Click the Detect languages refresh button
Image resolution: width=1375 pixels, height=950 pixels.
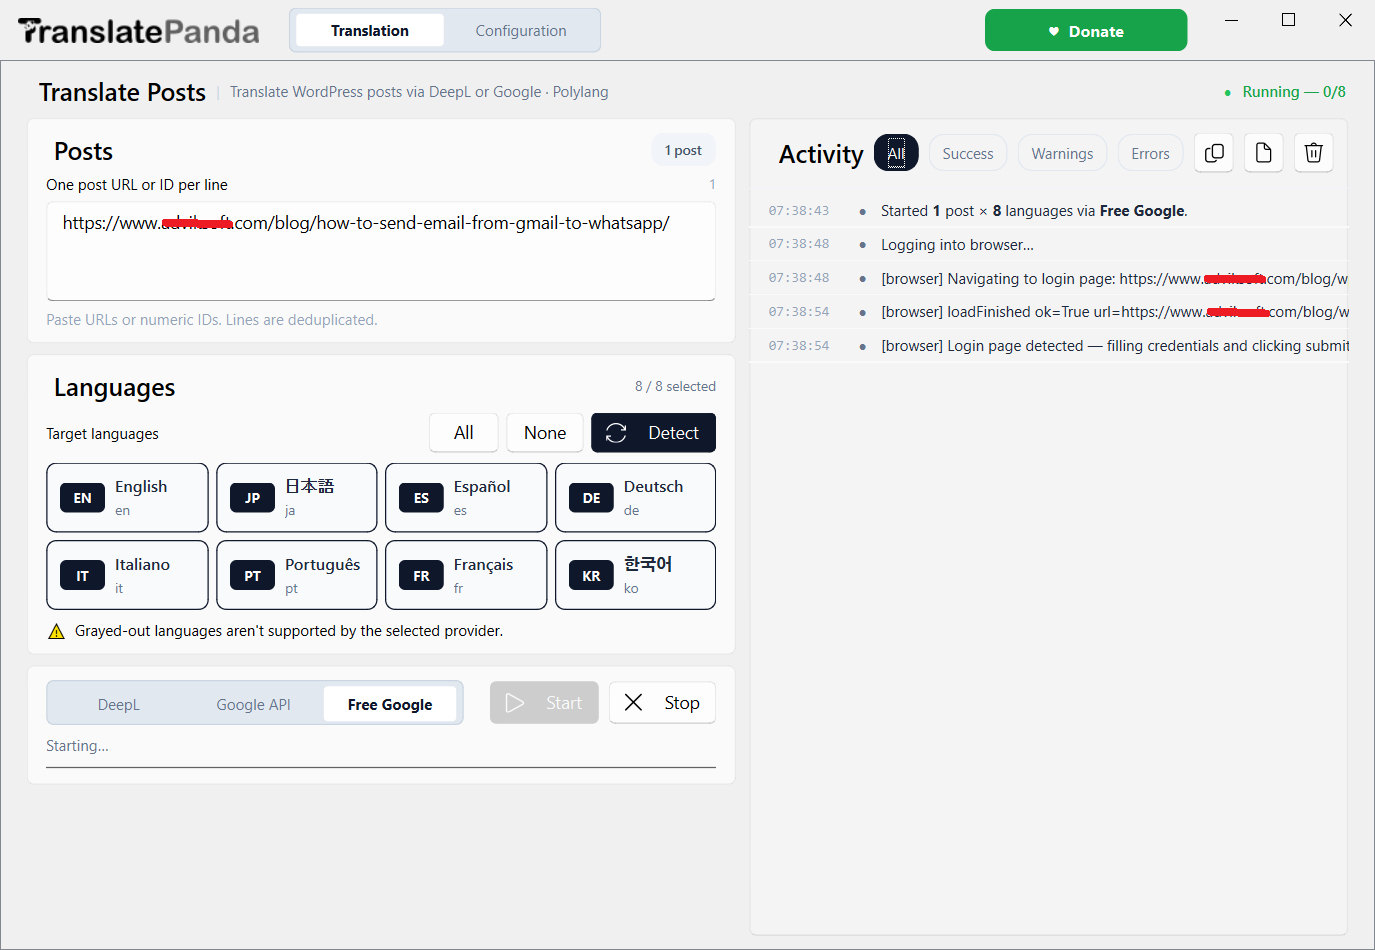click(653, 433)
